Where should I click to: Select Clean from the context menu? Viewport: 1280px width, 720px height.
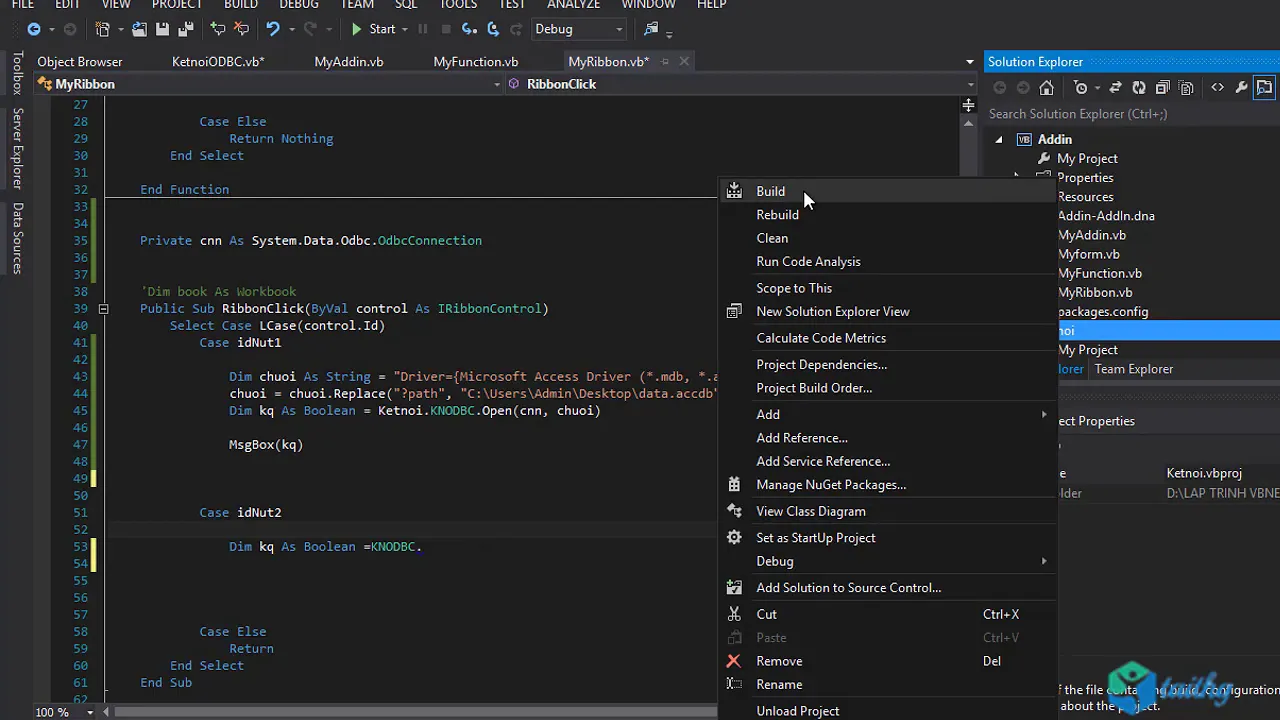(x=888, y=238)
